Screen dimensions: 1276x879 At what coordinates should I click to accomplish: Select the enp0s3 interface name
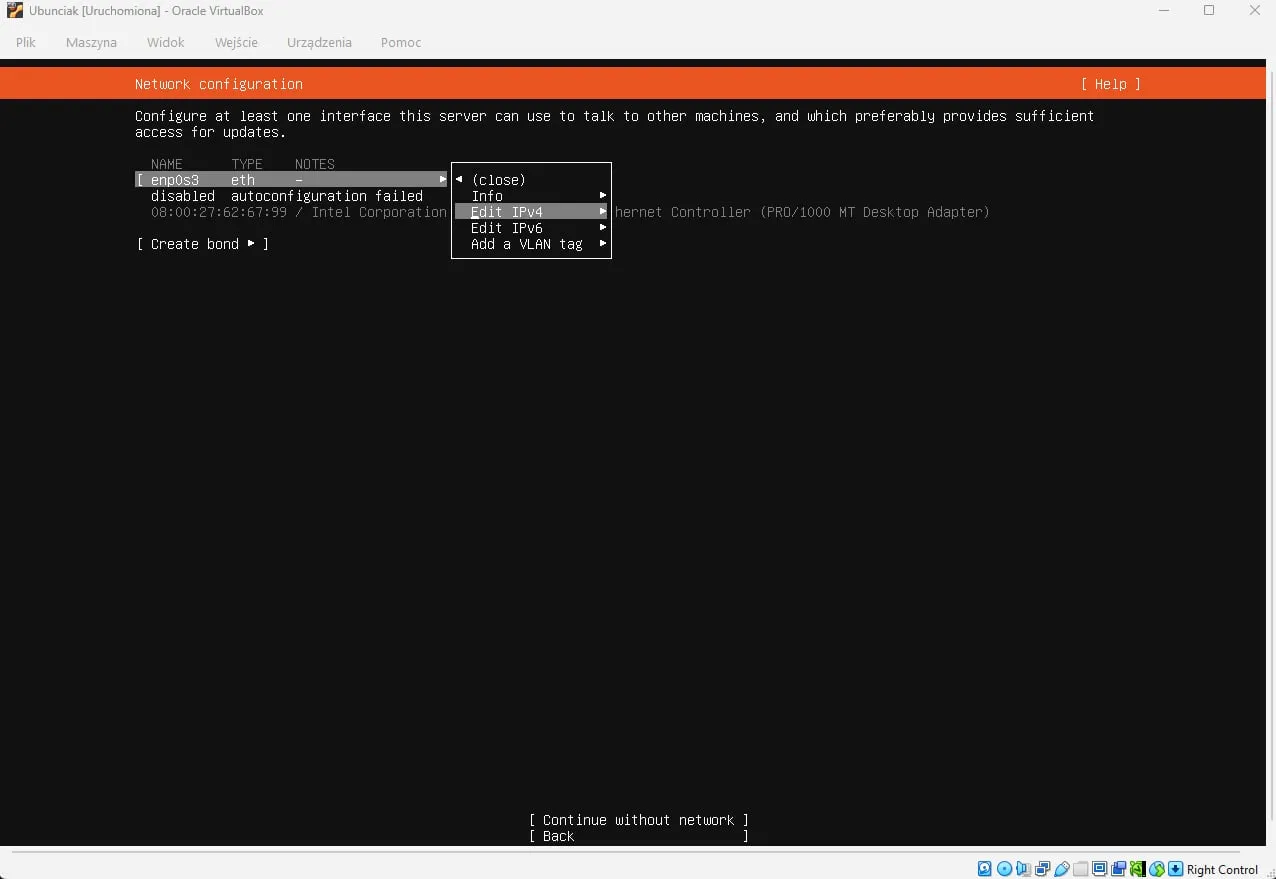175,180
